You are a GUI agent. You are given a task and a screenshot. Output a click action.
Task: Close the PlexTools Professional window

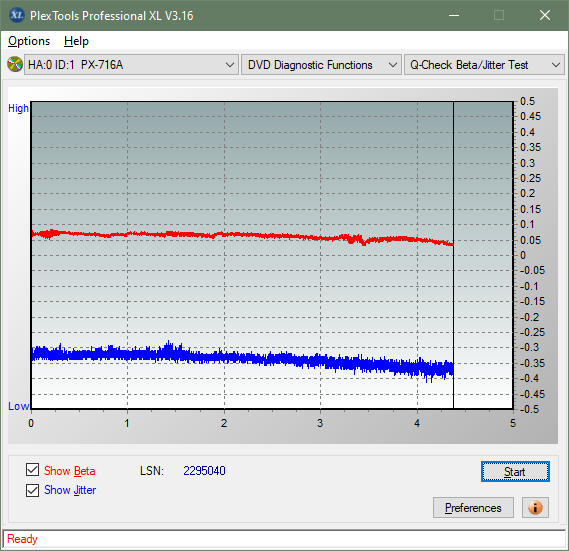tap(545, 15)
